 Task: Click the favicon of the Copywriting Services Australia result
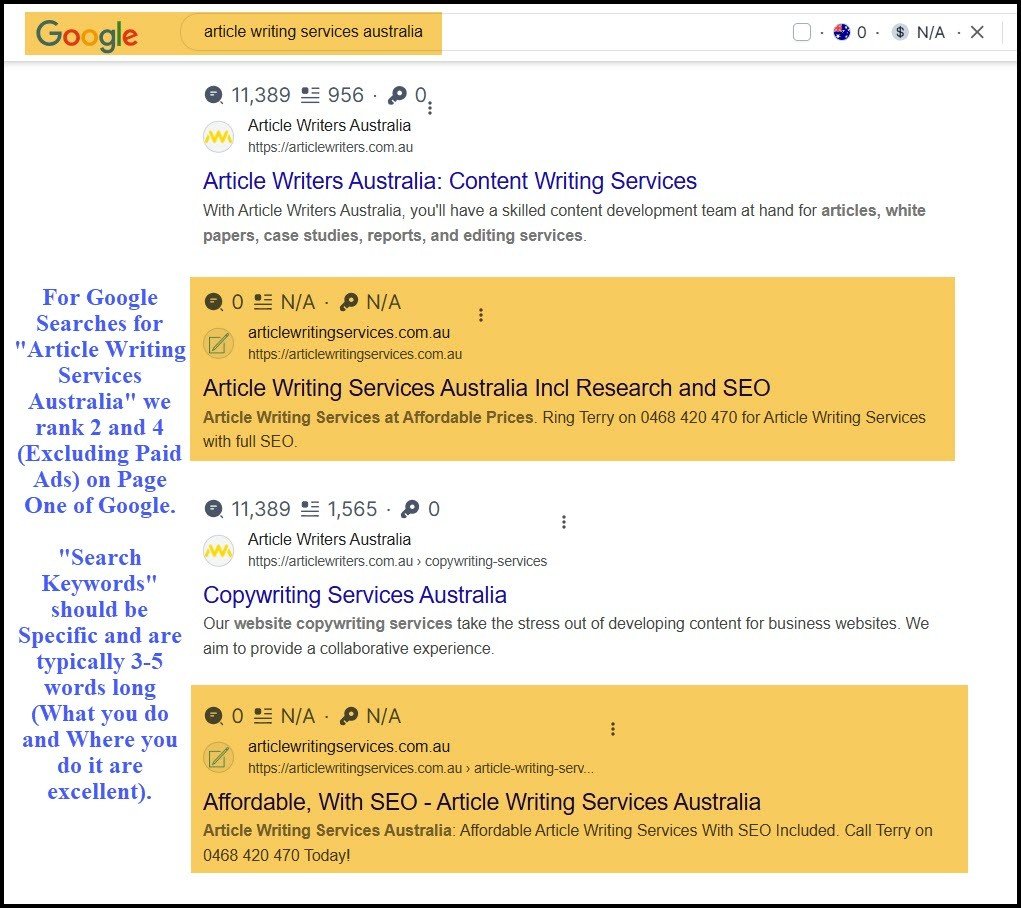[x=218, y=551]
